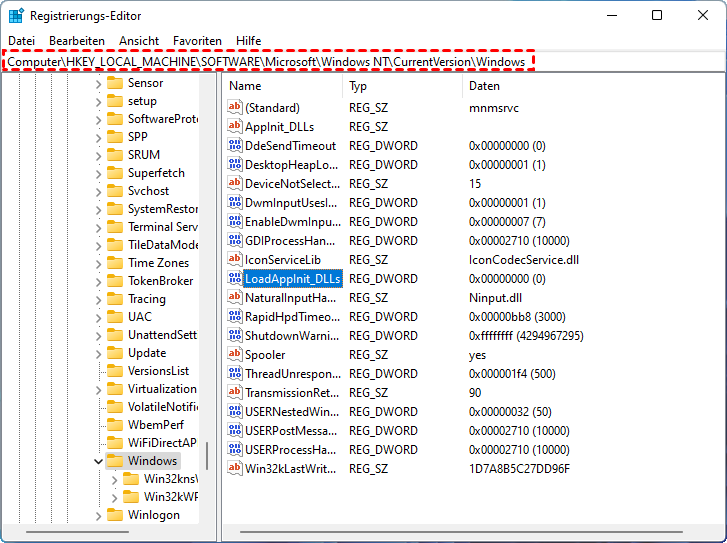The height and width of the screenshot is (543, 727).
Task: Expand the Sensor key
Action: click(98, 84)
